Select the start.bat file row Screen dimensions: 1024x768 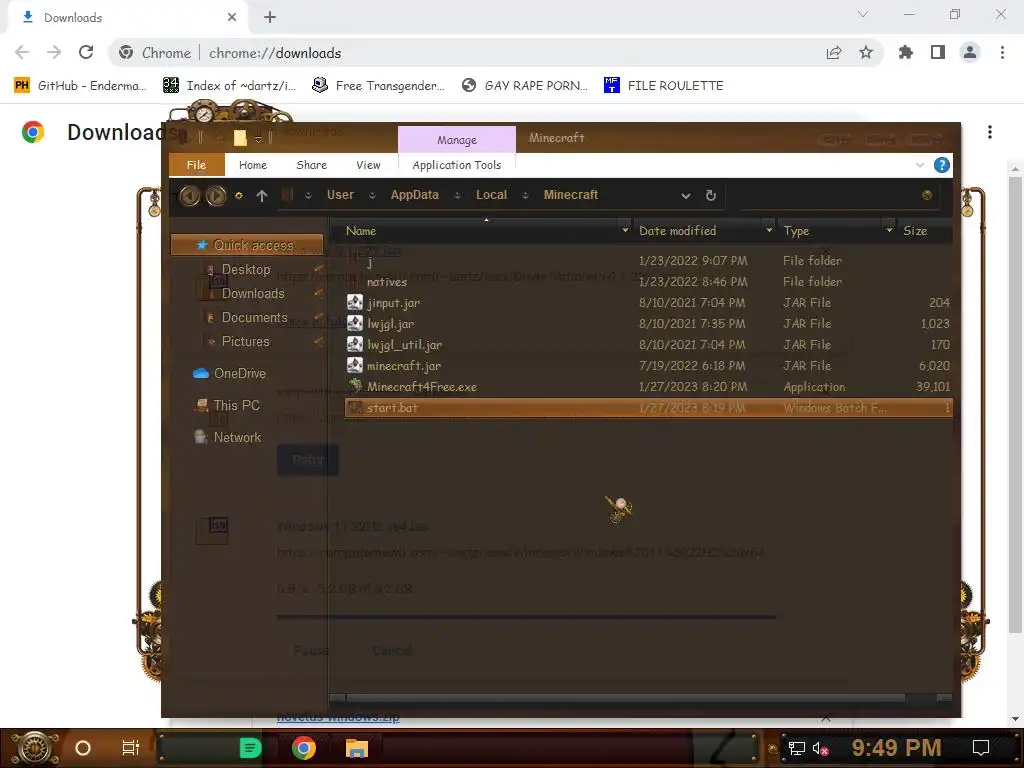coord(648,408)
